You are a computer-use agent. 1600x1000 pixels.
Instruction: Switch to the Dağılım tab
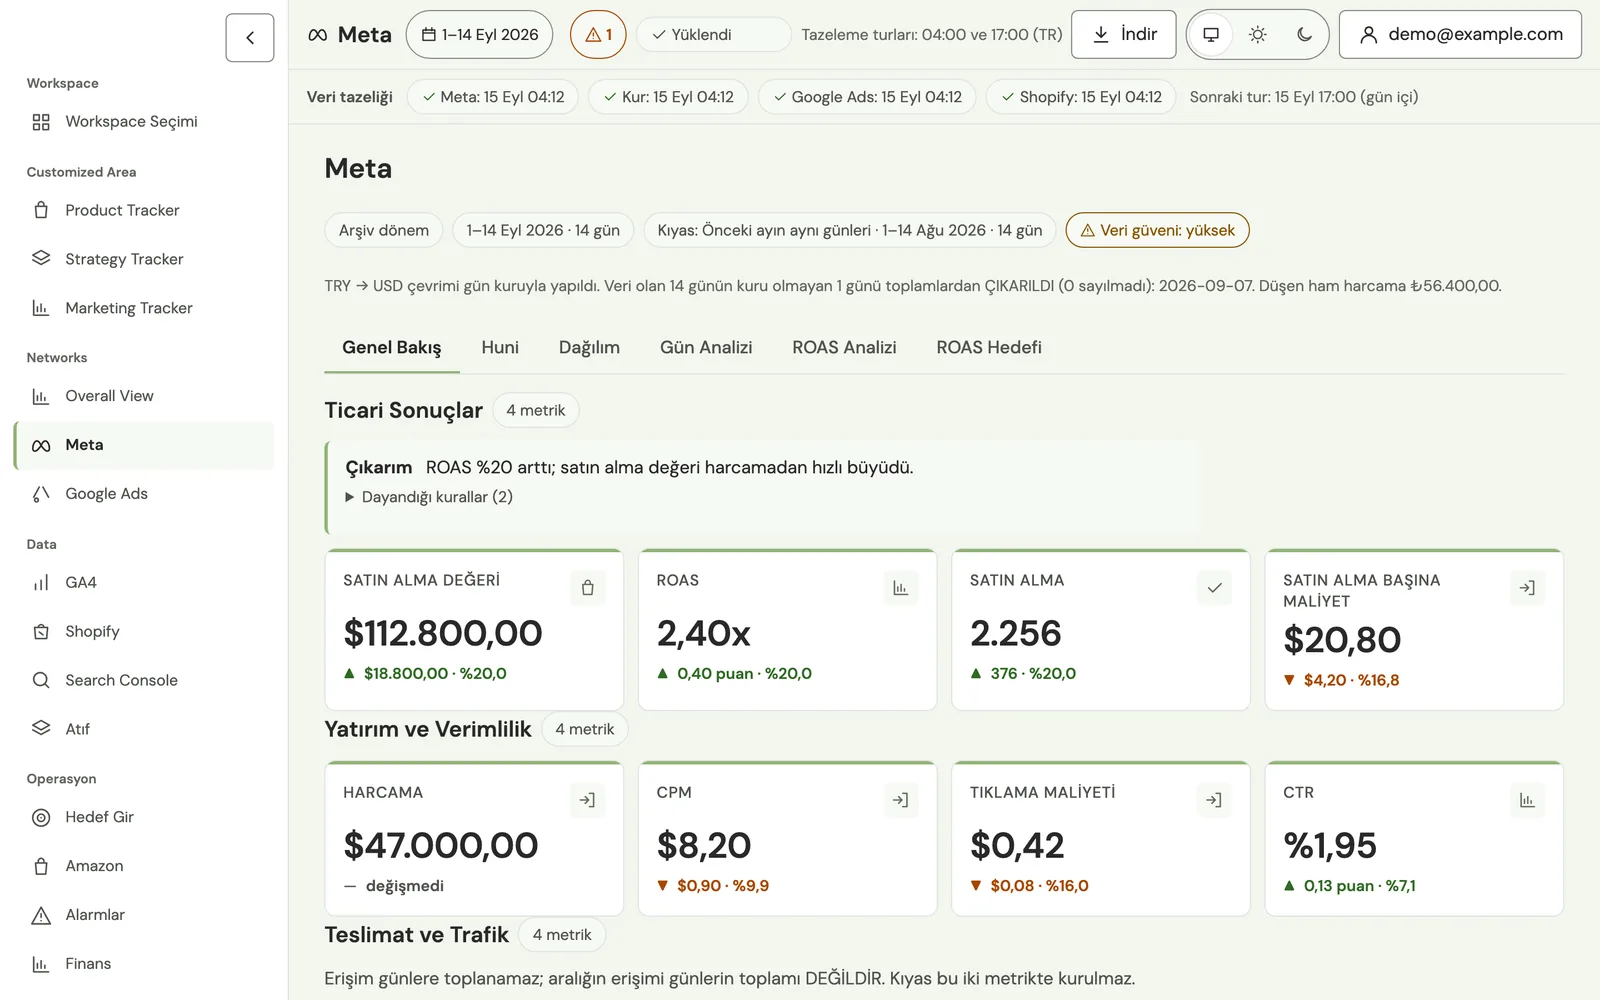tap(589, 348)
